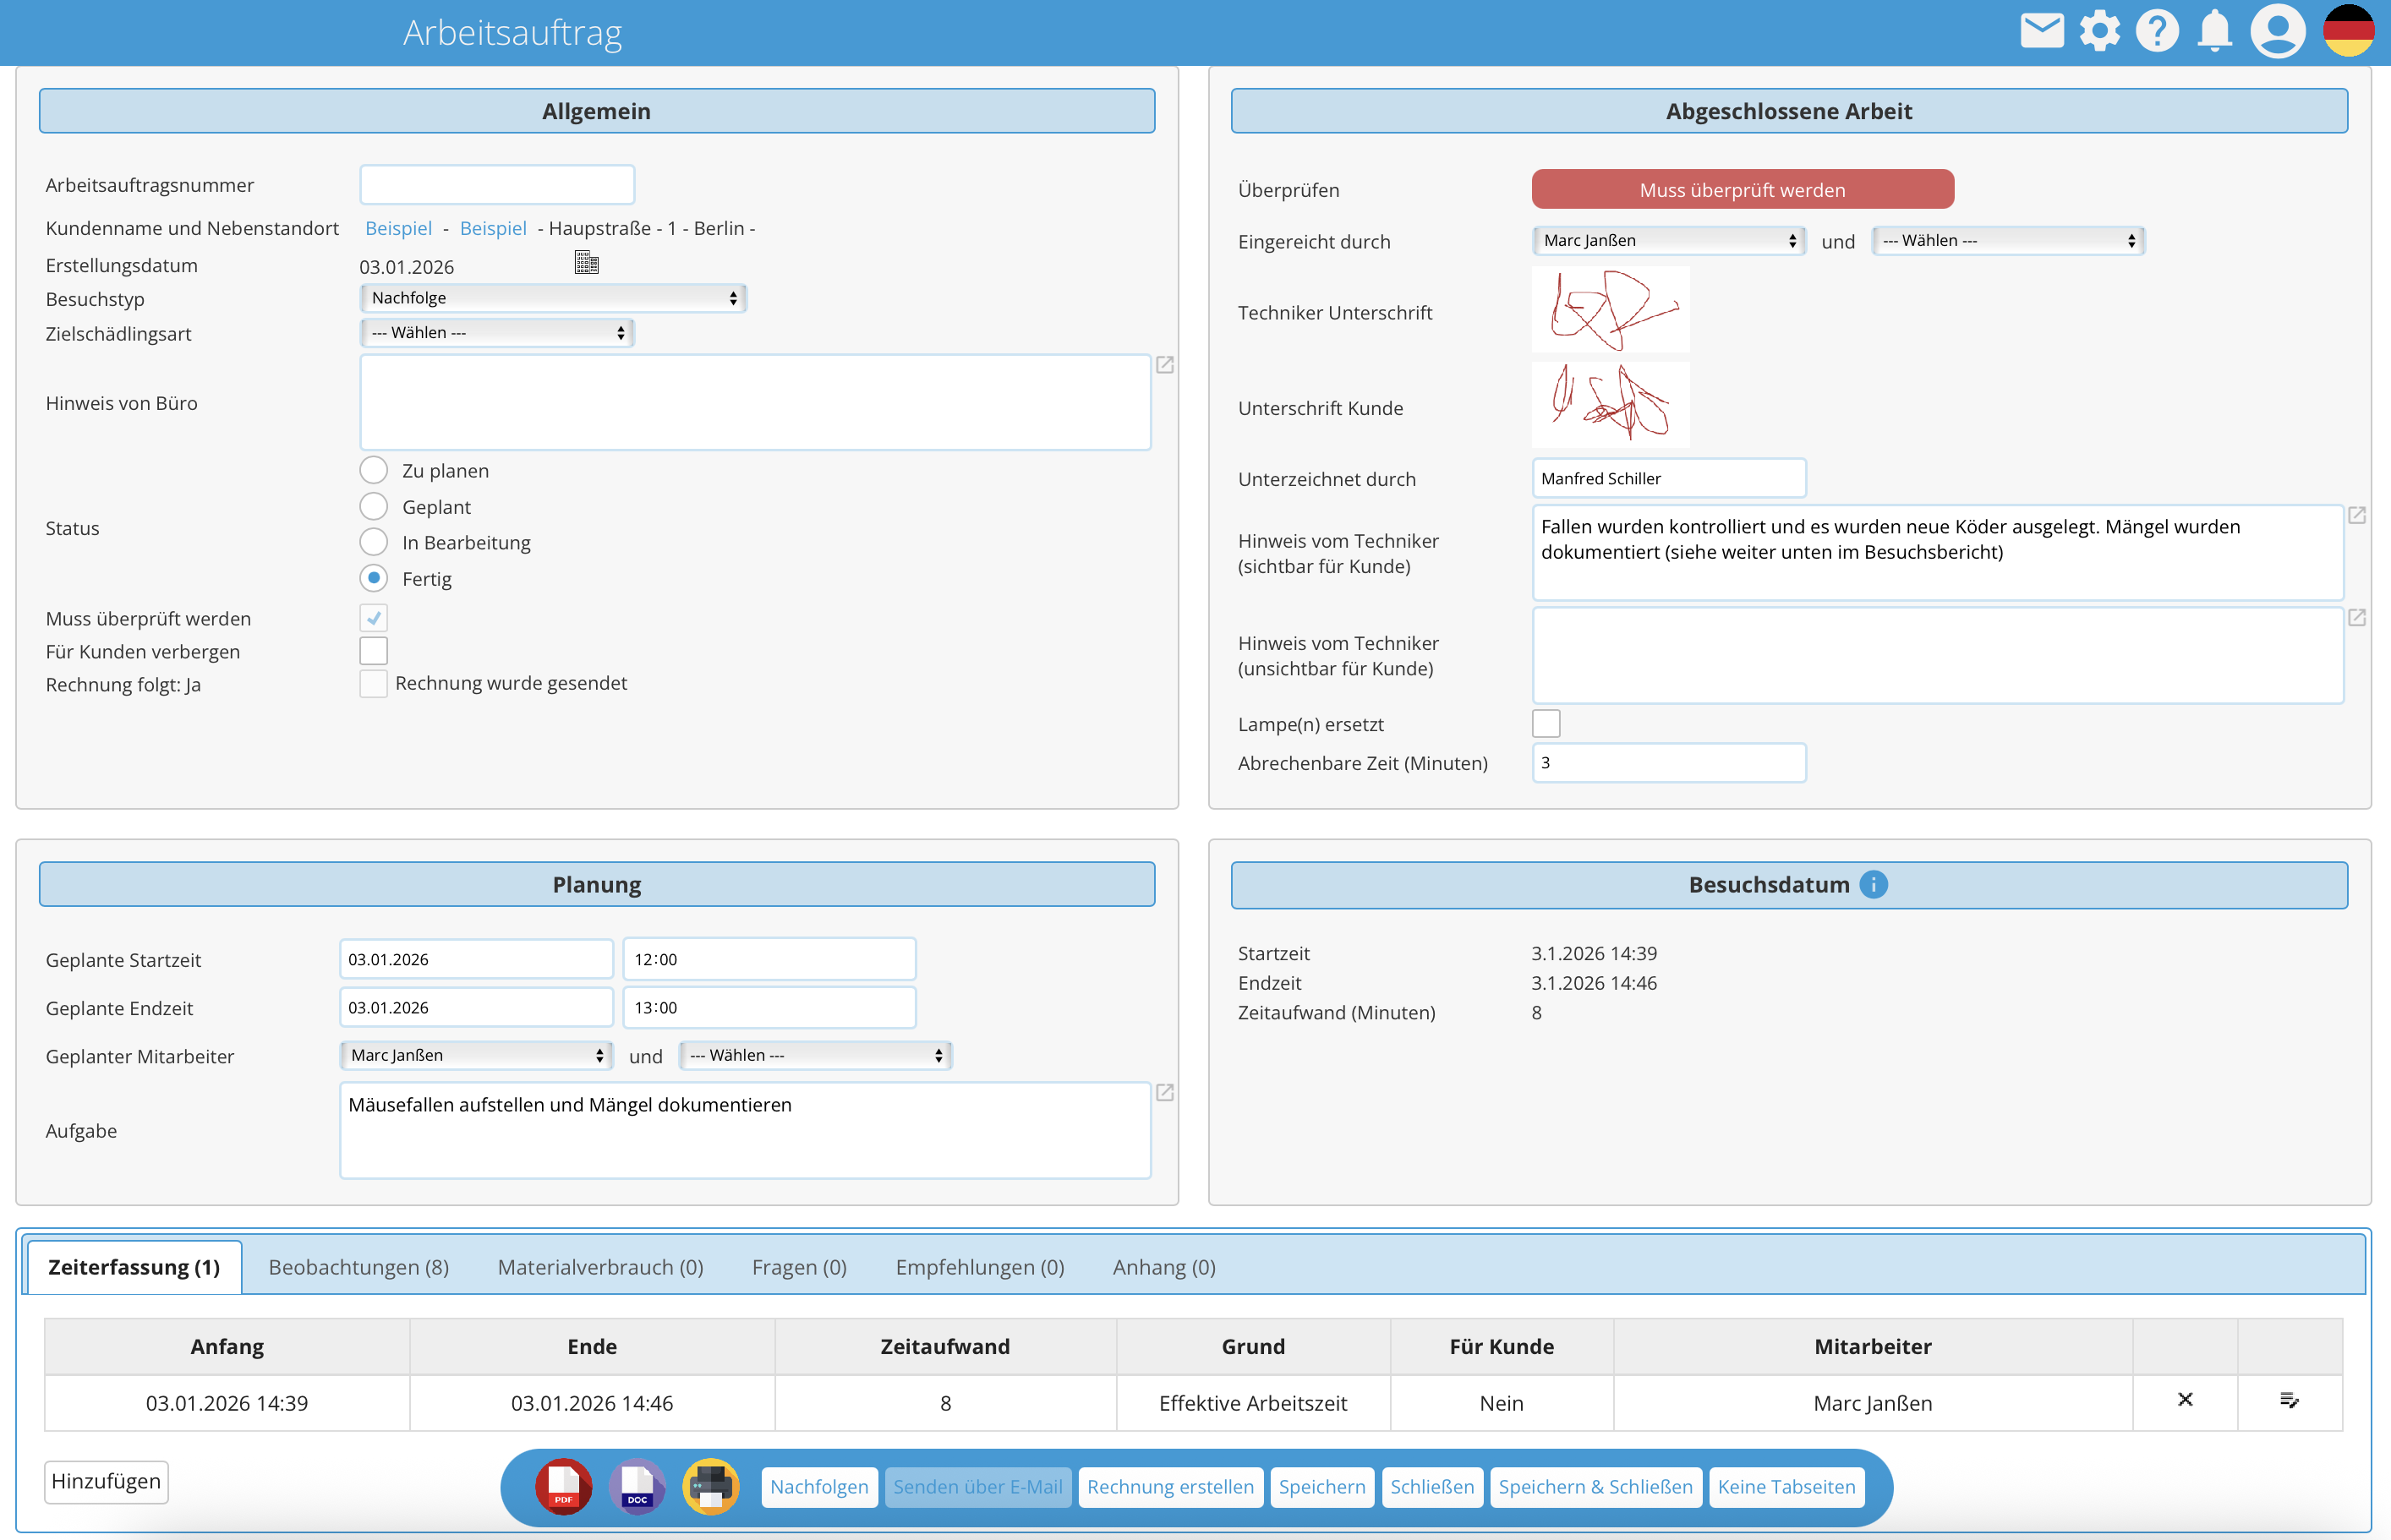View notifications via the bell icon

pos(2214,31)
